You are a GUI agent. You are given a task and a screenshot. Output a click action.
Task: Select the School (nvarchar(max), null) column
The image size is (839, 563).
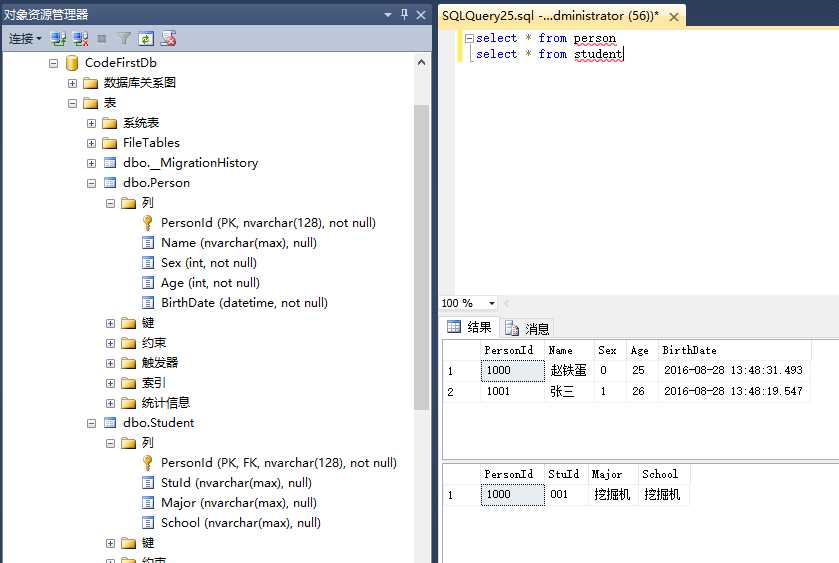[x=241, y=523]
